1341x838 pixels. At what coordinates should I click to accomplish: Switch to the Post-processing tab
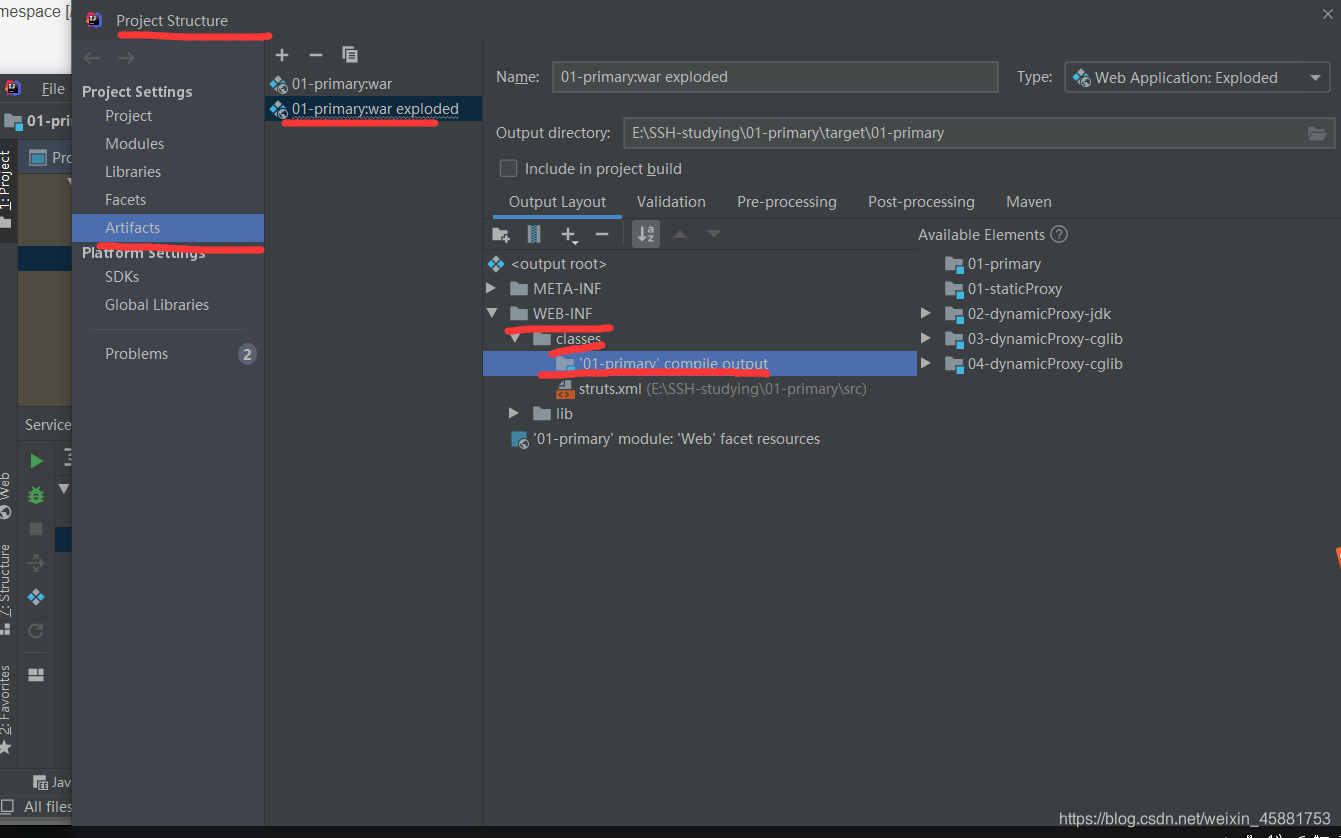(x=921, y=202)
